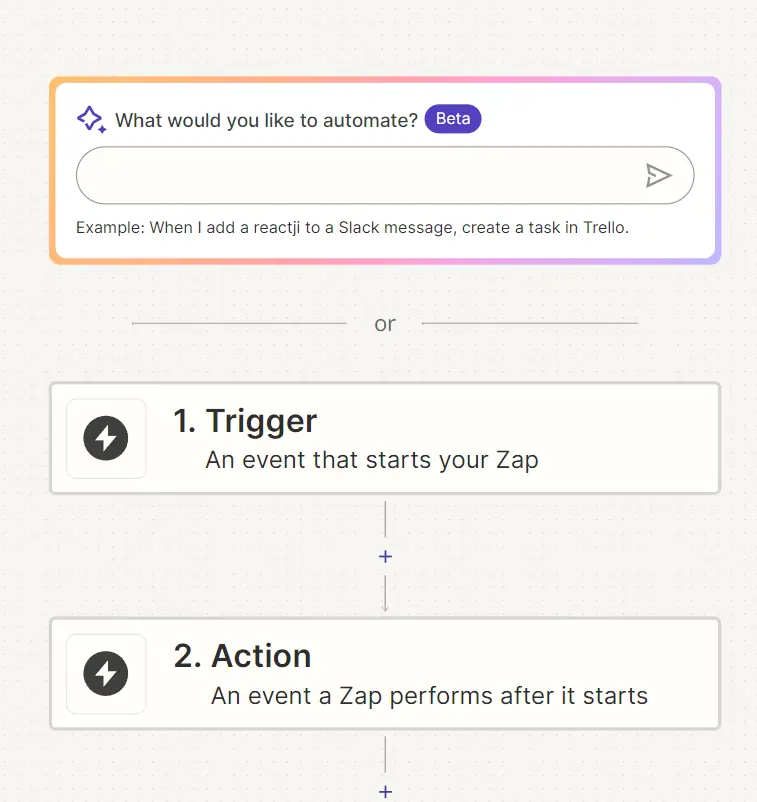Add a step between Trigger and Action

[385, 556]
